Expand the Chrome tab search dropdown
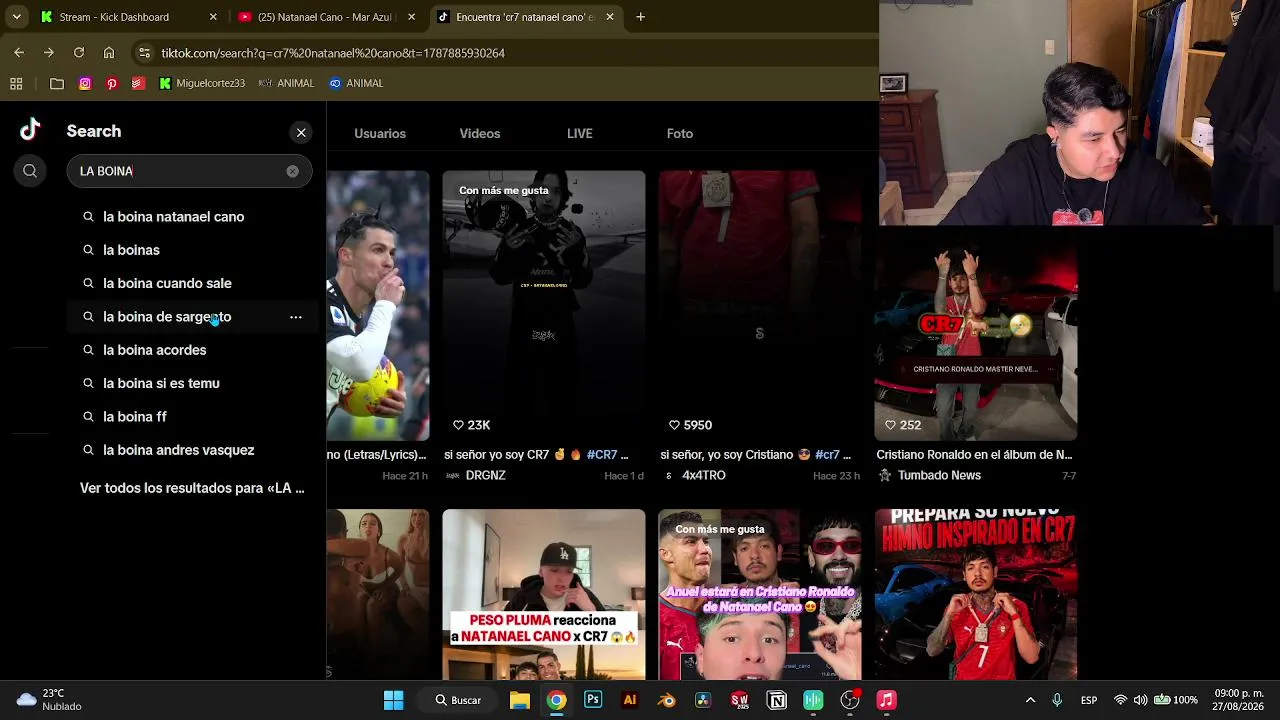The width and height of the screenshot is (1280, 720). (x=16, y=17)
